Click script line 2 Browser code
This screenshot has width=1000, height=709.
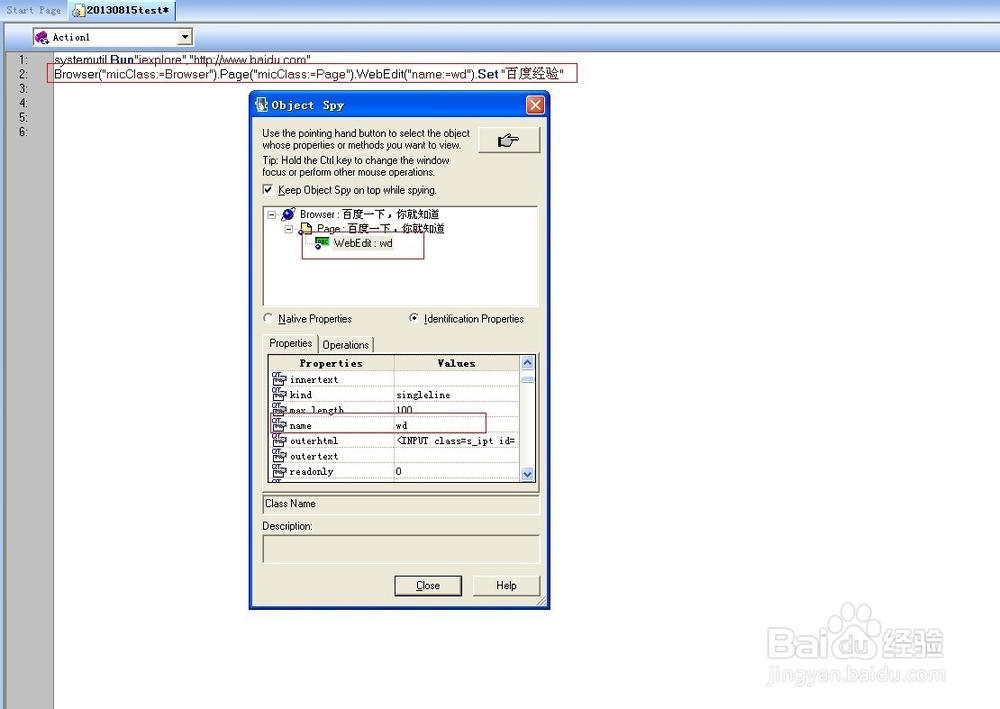[309, 74]
